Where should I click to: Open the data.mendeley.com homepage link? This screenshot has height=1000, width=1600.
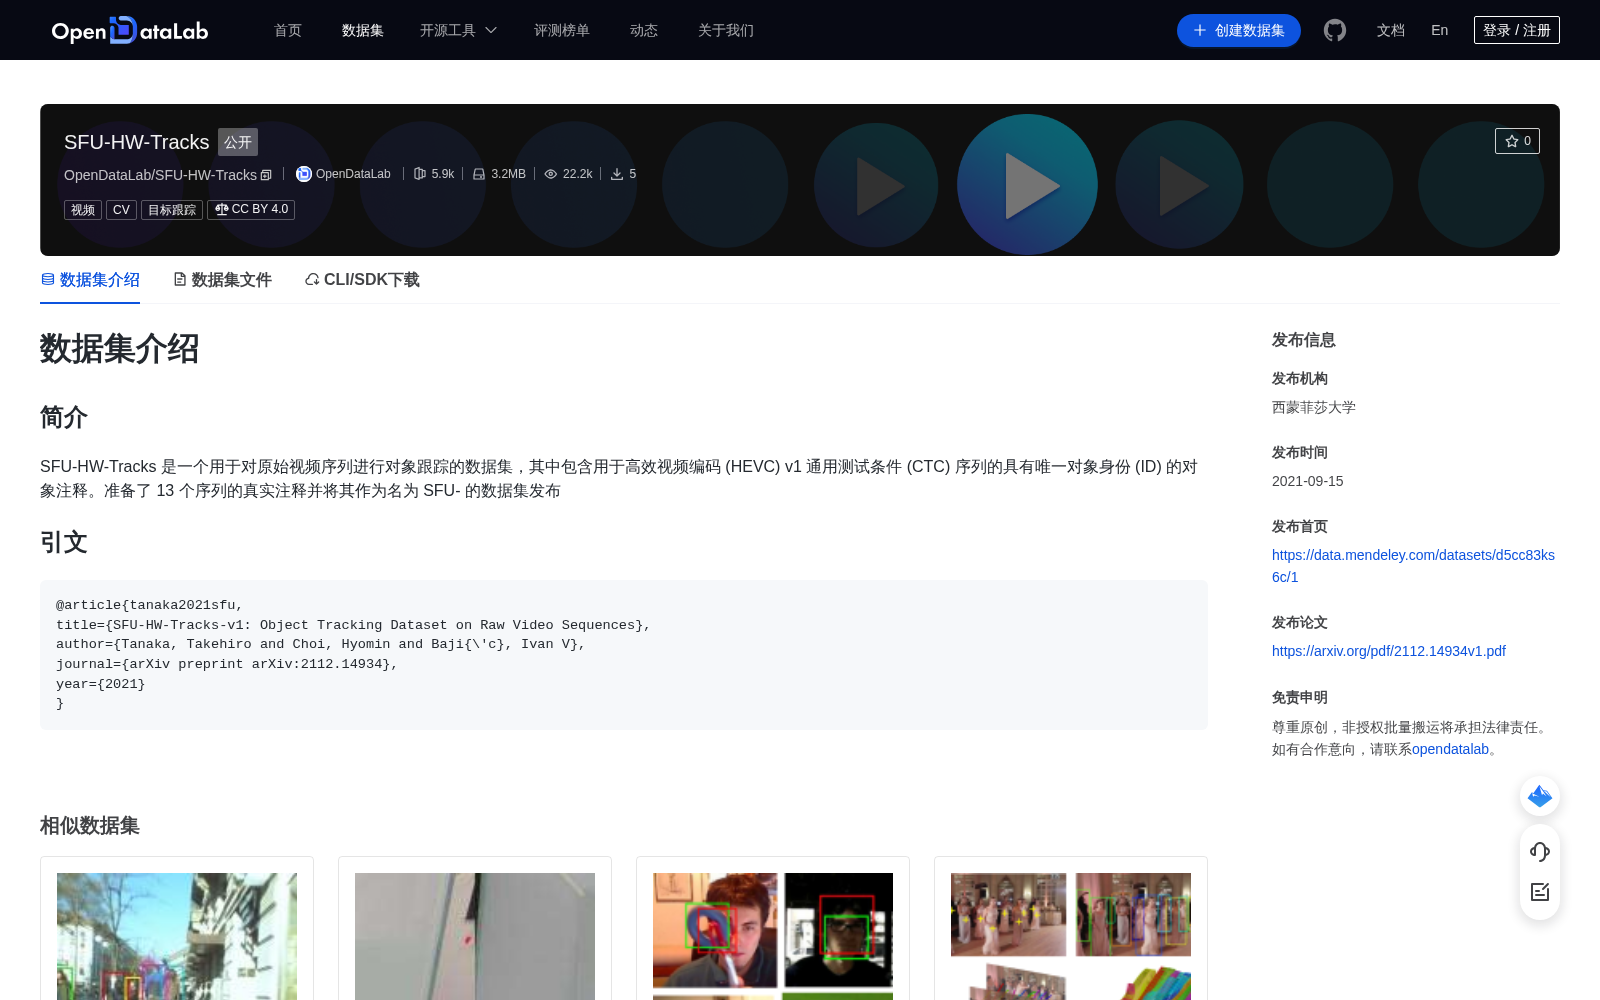pyautogui.click(x=1413, y=566)
